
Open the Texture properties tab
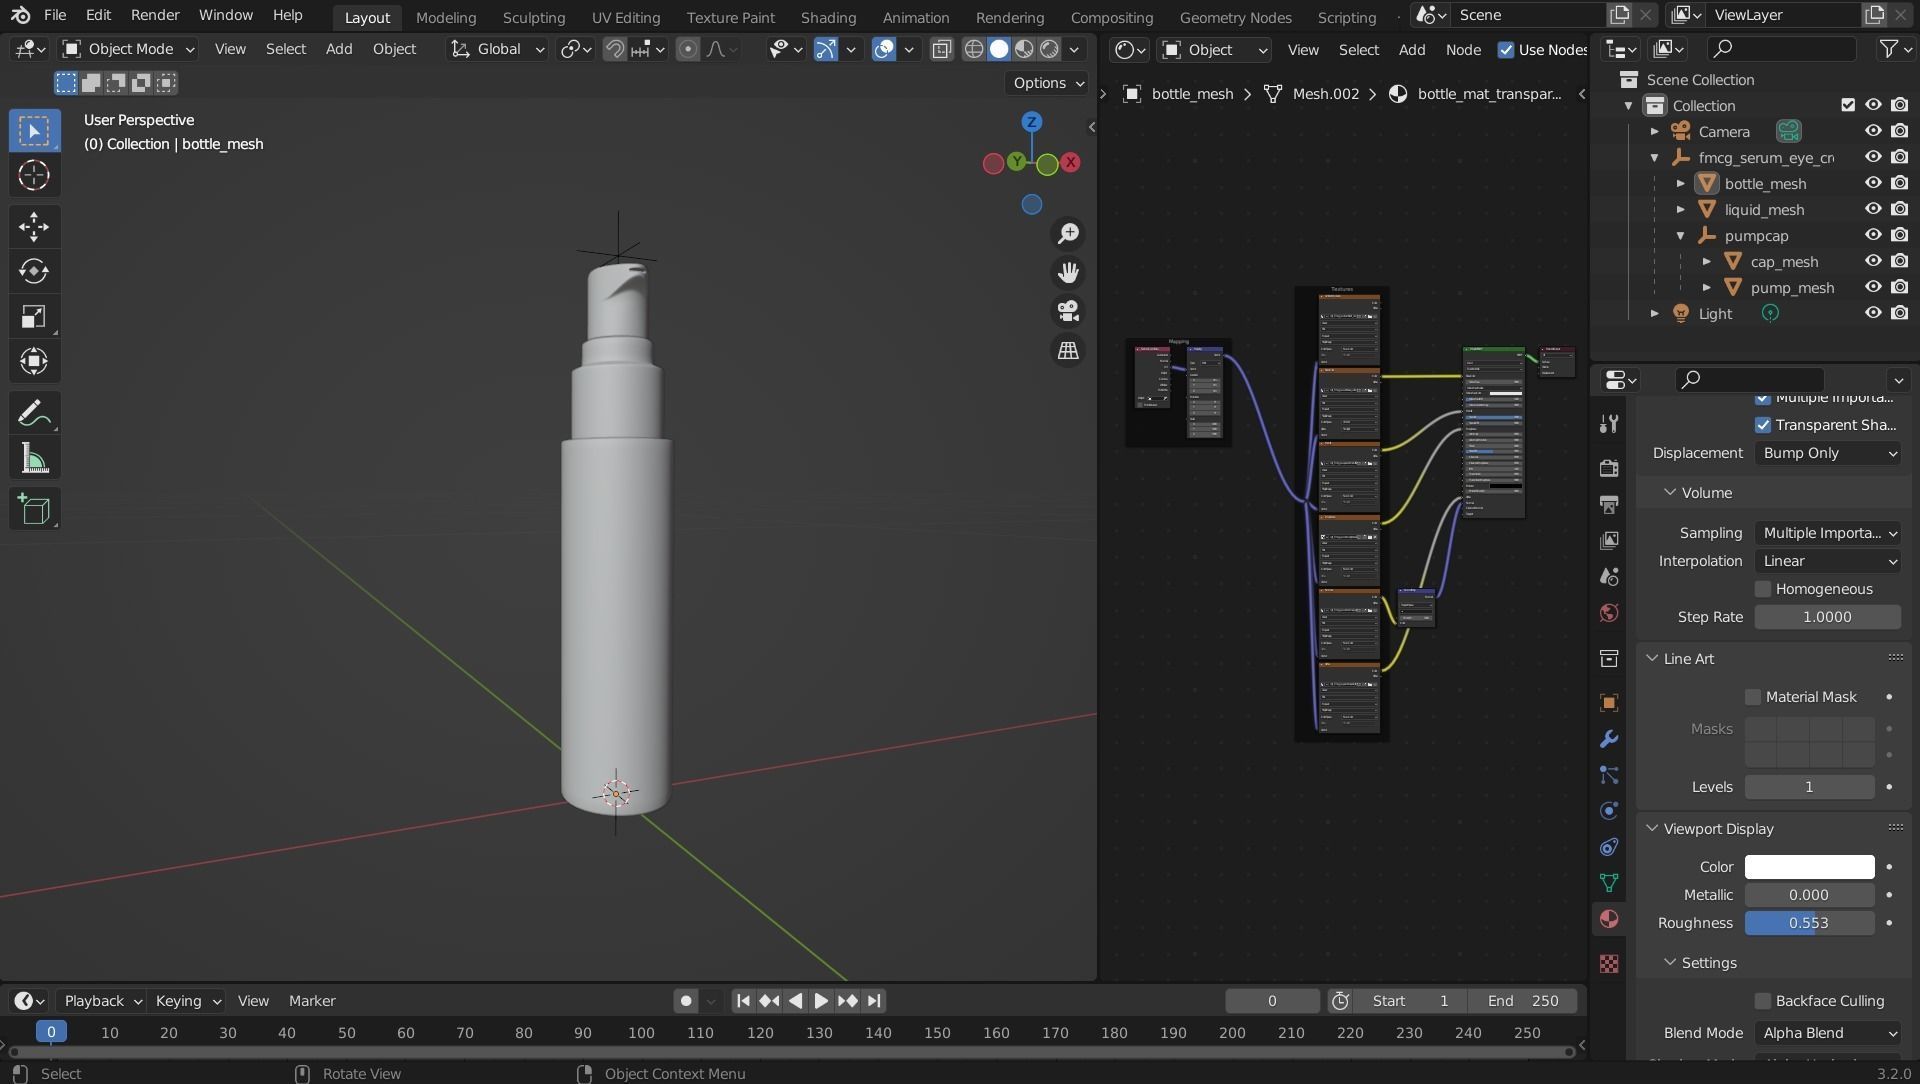click(1609, 963)
